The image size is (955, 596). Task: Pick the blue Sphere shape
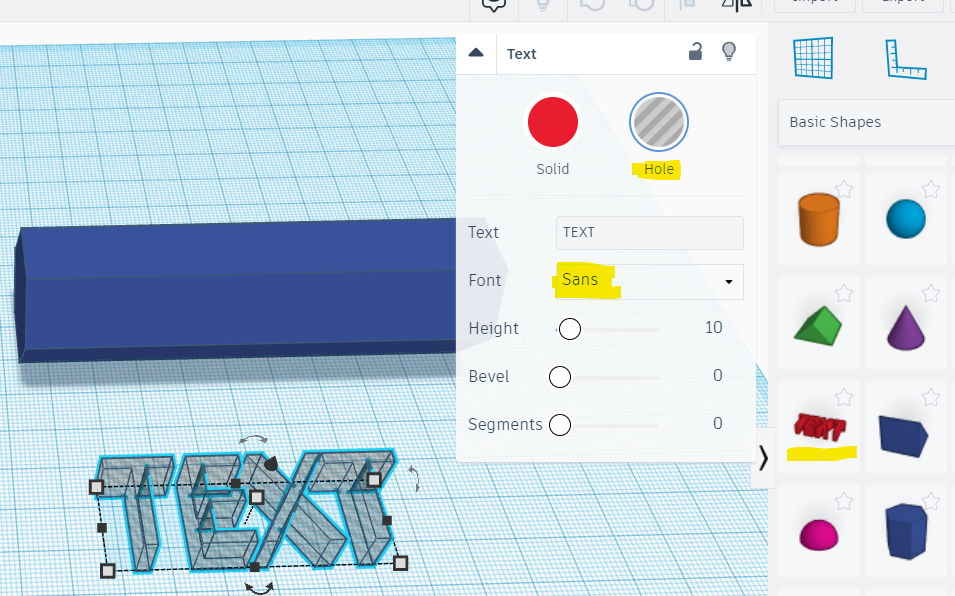click(x=906, y=219)
